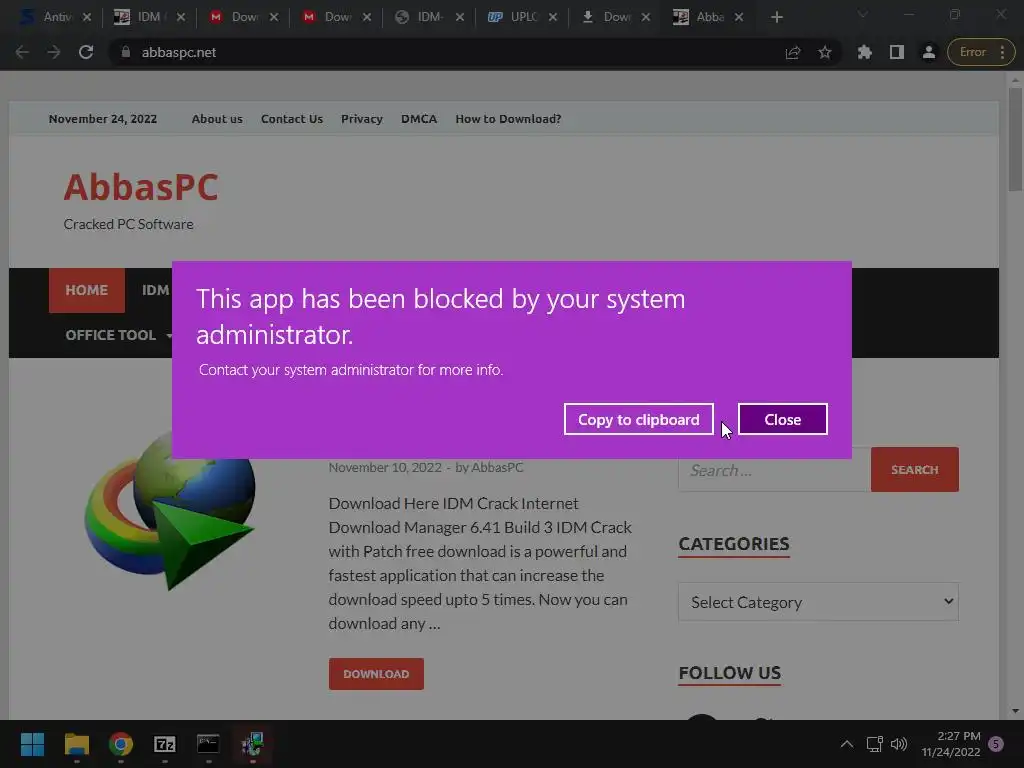Open the Contact Us link
The image size is (1024, 768).
tap(292, 119)
